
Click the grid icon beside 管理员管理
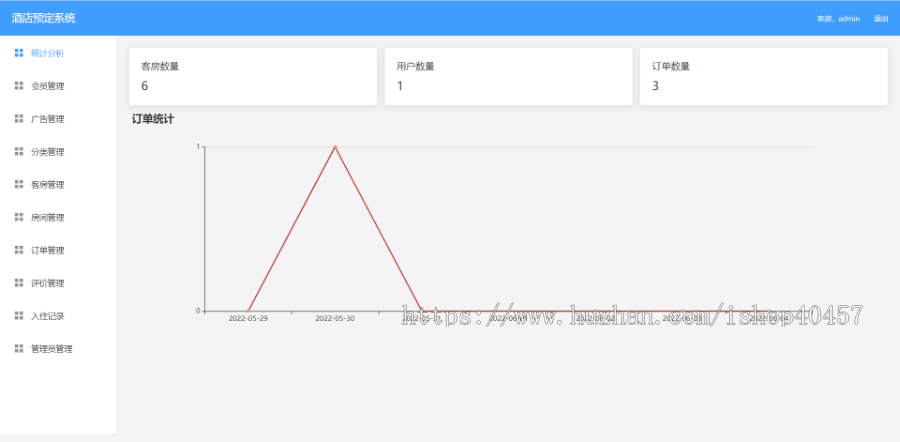(x=19, y=348)
